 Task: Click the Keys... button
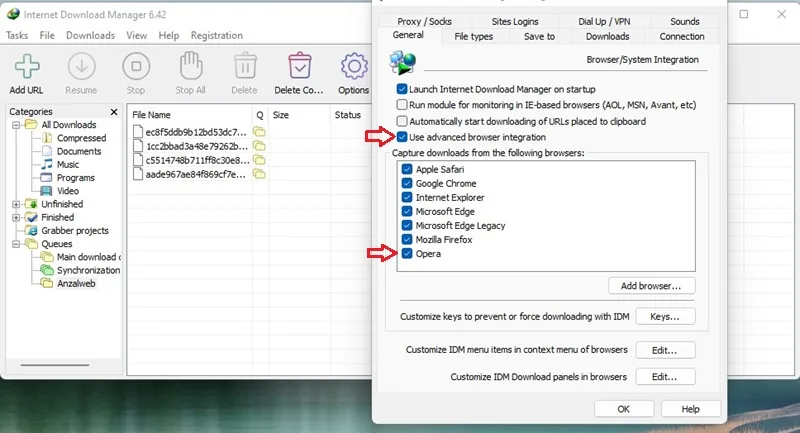pos(665,316)
